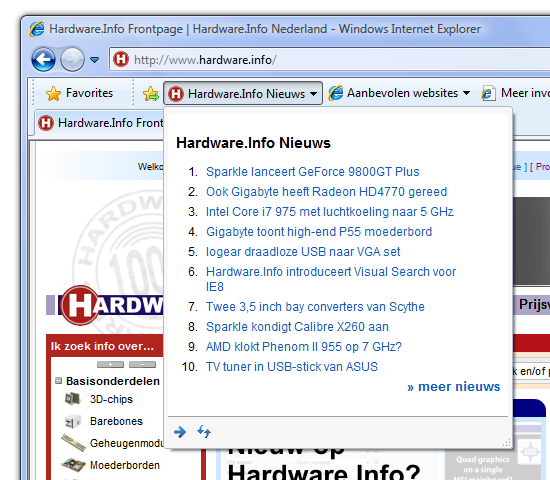Select 3D-chips category icon
The image size is (550, 480).
tap(73, 399)
